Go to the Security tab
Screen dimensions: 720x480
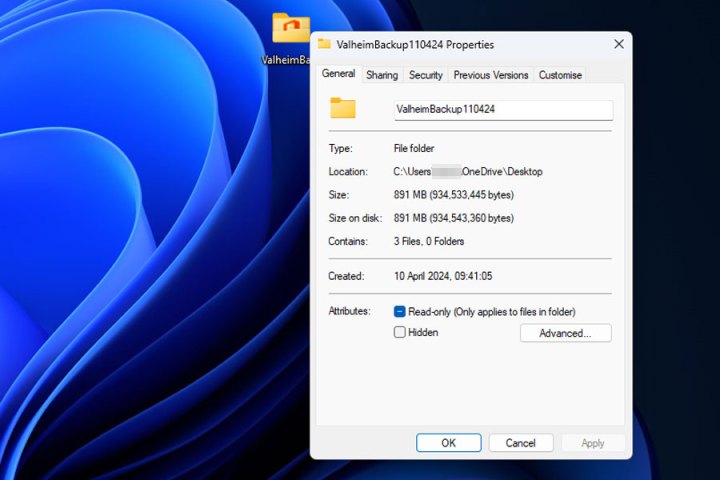[x=425, y=75]
